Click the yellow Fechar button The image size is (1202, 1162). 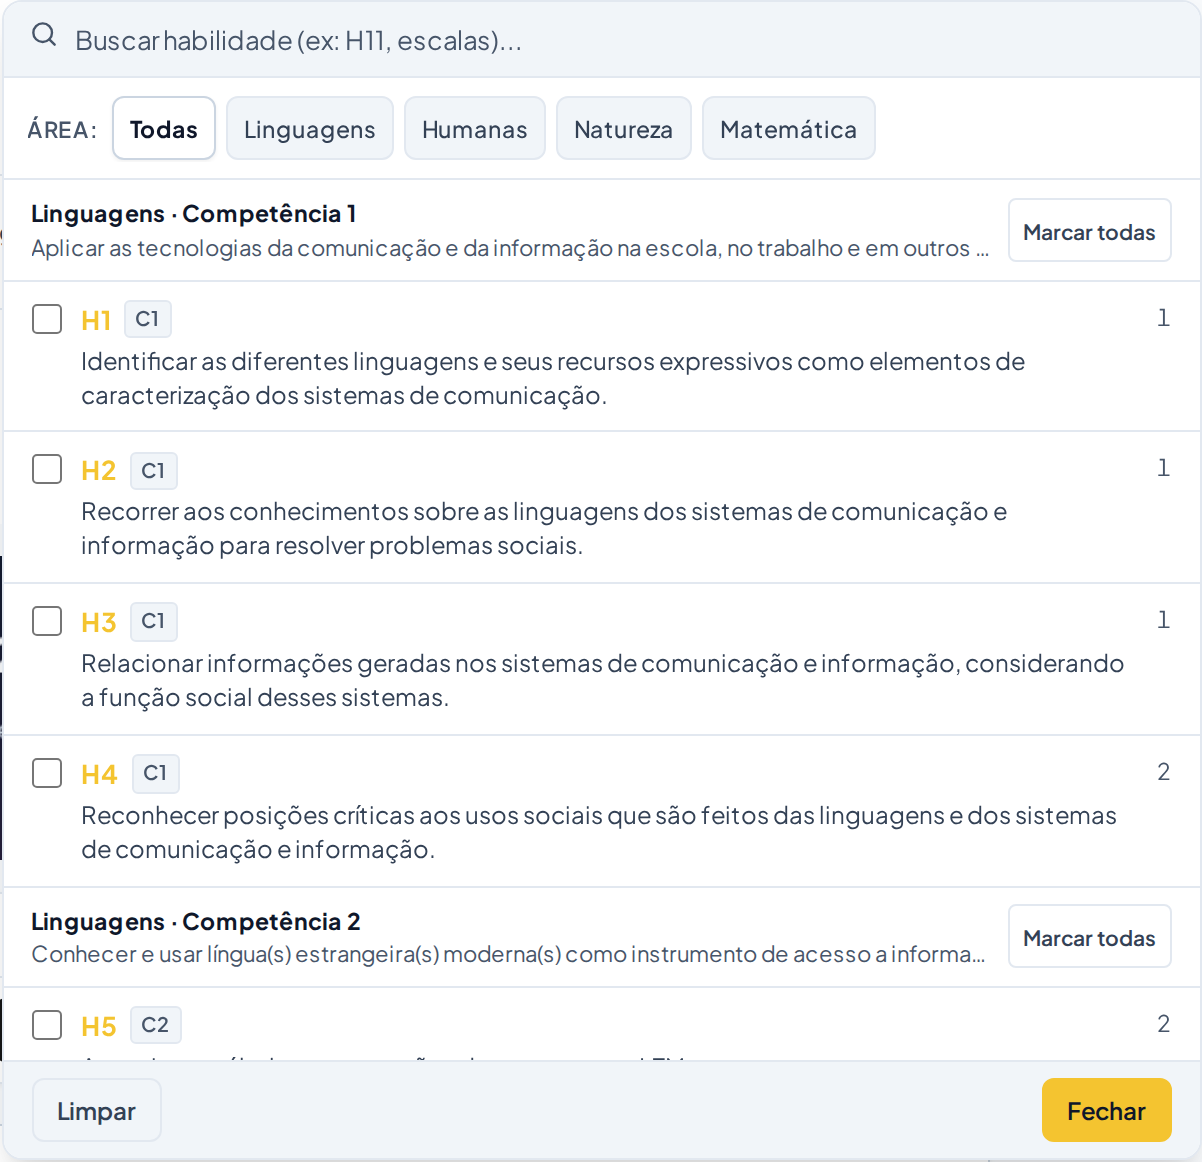coord(1107,1110)
